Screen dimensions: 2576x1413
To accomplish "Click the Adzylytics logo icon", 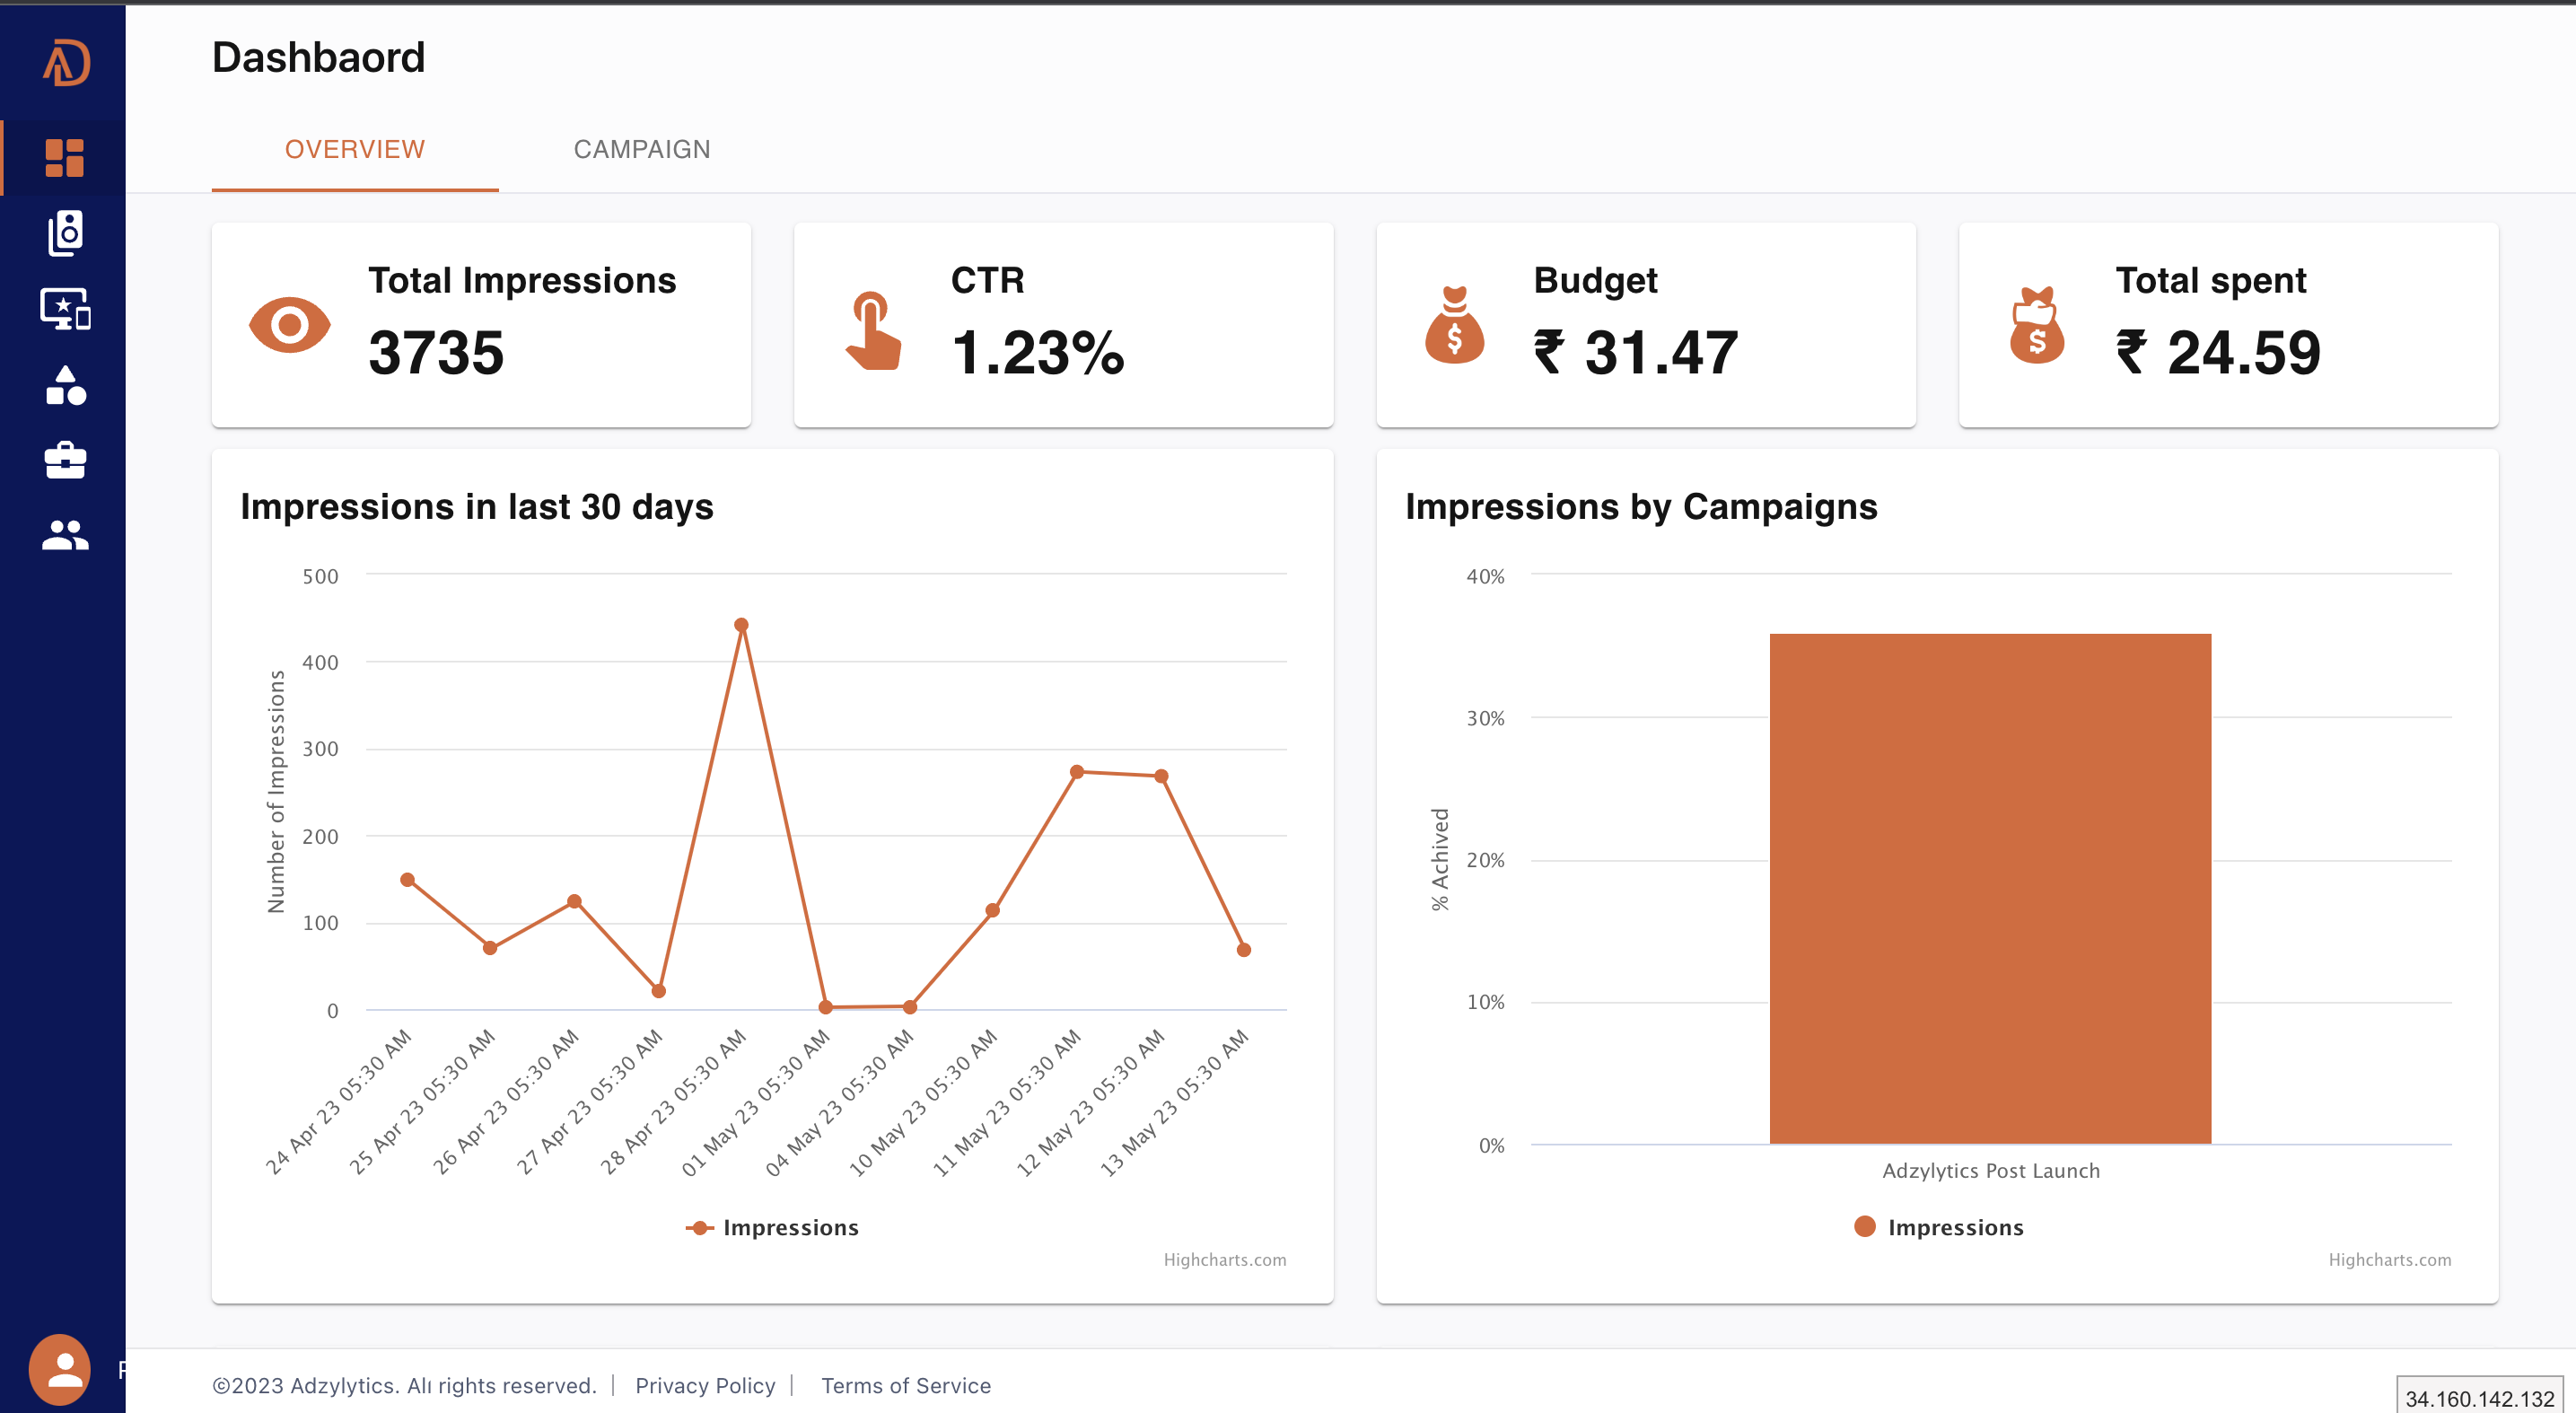I will tap(66, 62).
